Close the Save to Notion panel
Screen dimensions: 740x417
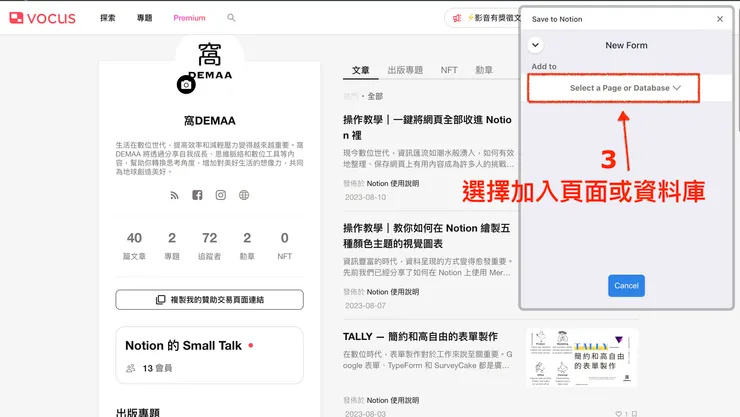(720, 19)
